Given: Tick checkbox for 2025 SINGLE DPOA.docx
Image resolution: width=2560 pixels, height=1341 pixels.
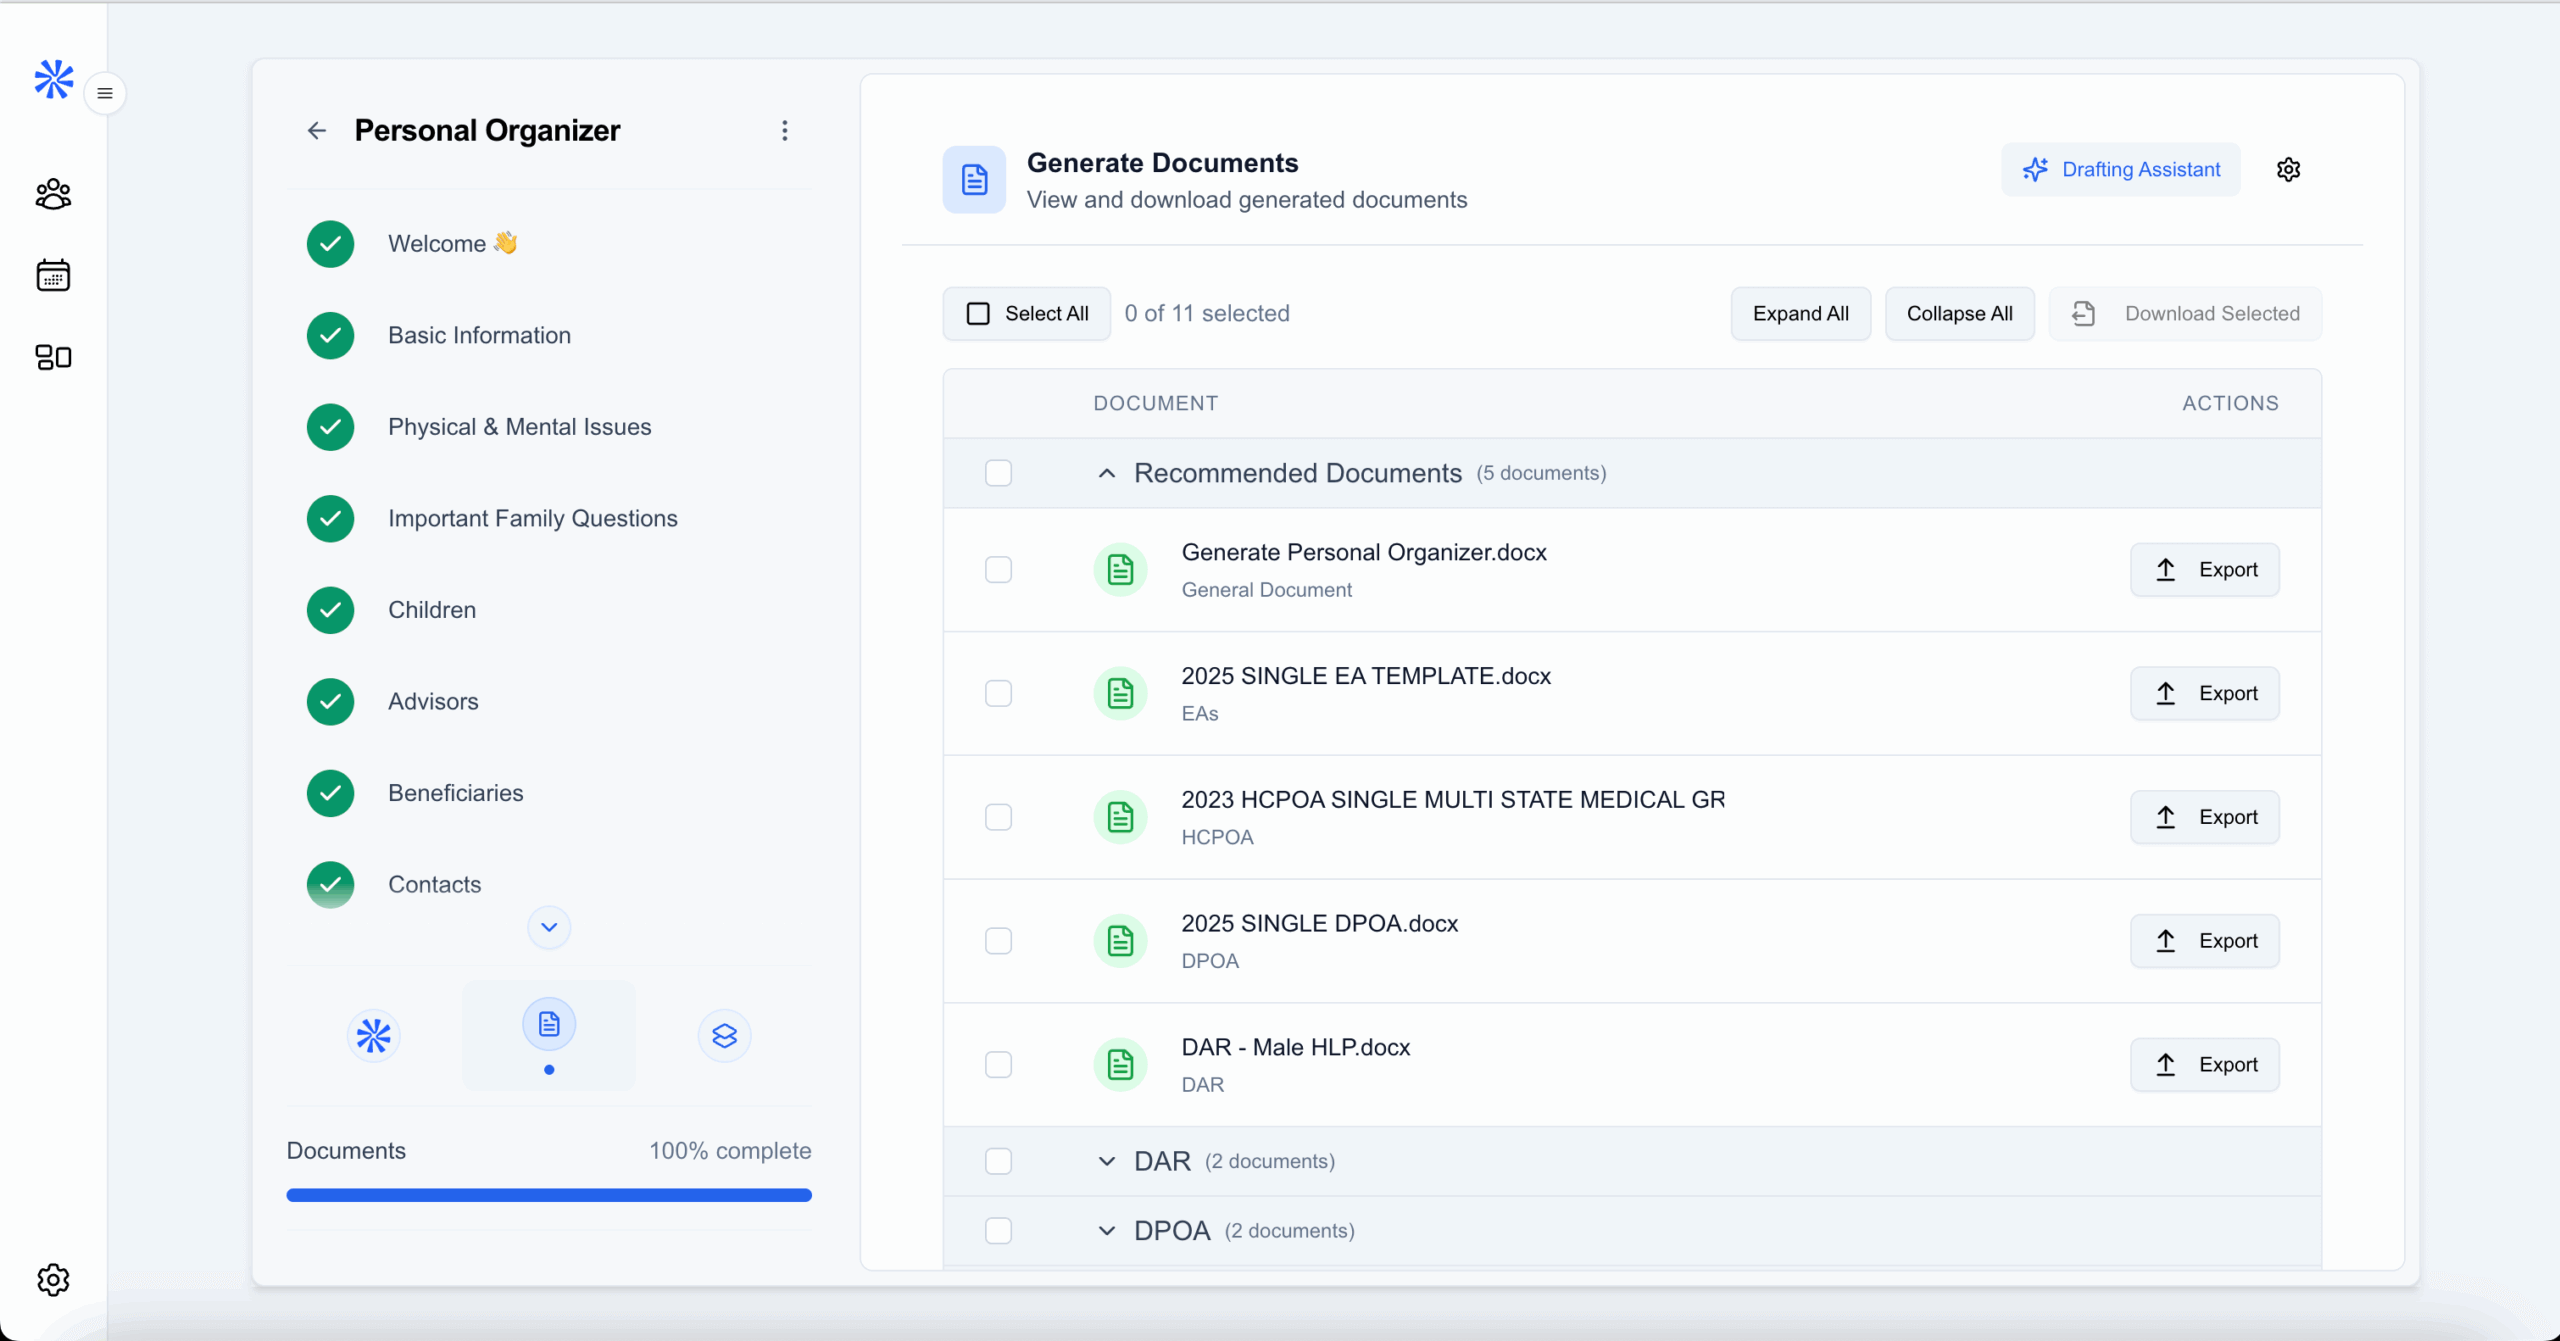Looking at the screenshot, I should [998, 941].
